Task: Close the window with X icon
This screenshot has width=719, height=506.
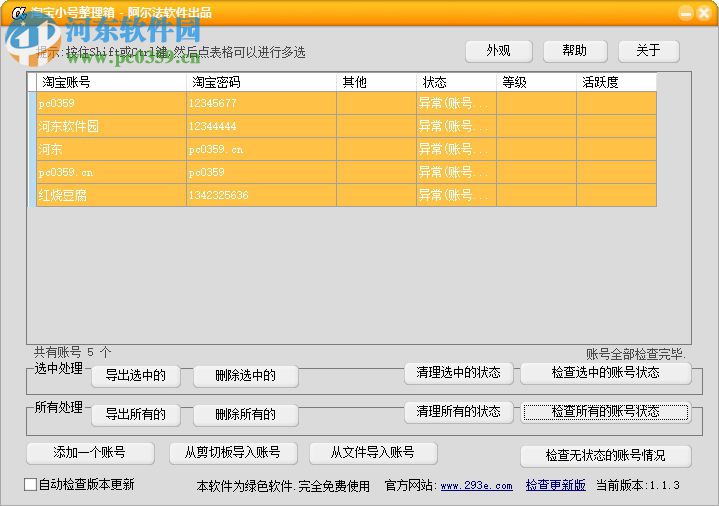Action: click(703, 13)
